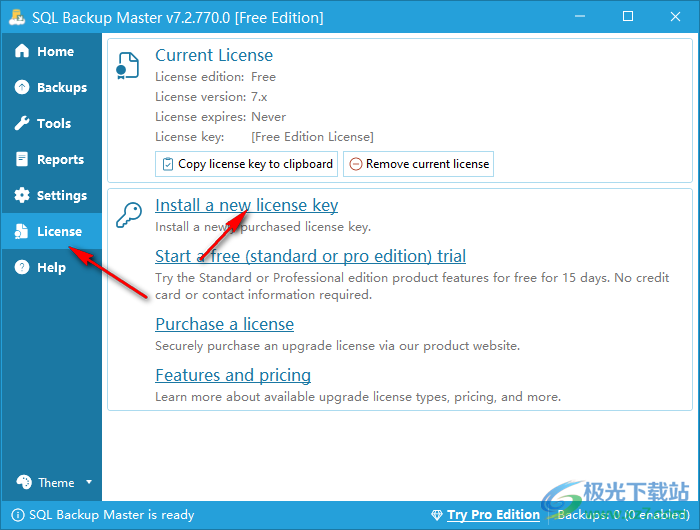Viewport: 700px width, 530px height.
Task: Click the Settings gear icon
Action: [21, 196]
